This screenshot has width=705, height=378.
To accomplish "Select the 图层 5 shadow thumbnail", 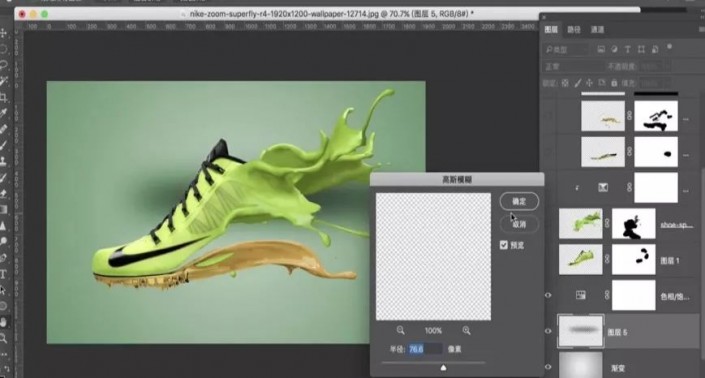I will click(x=580, y=331).
